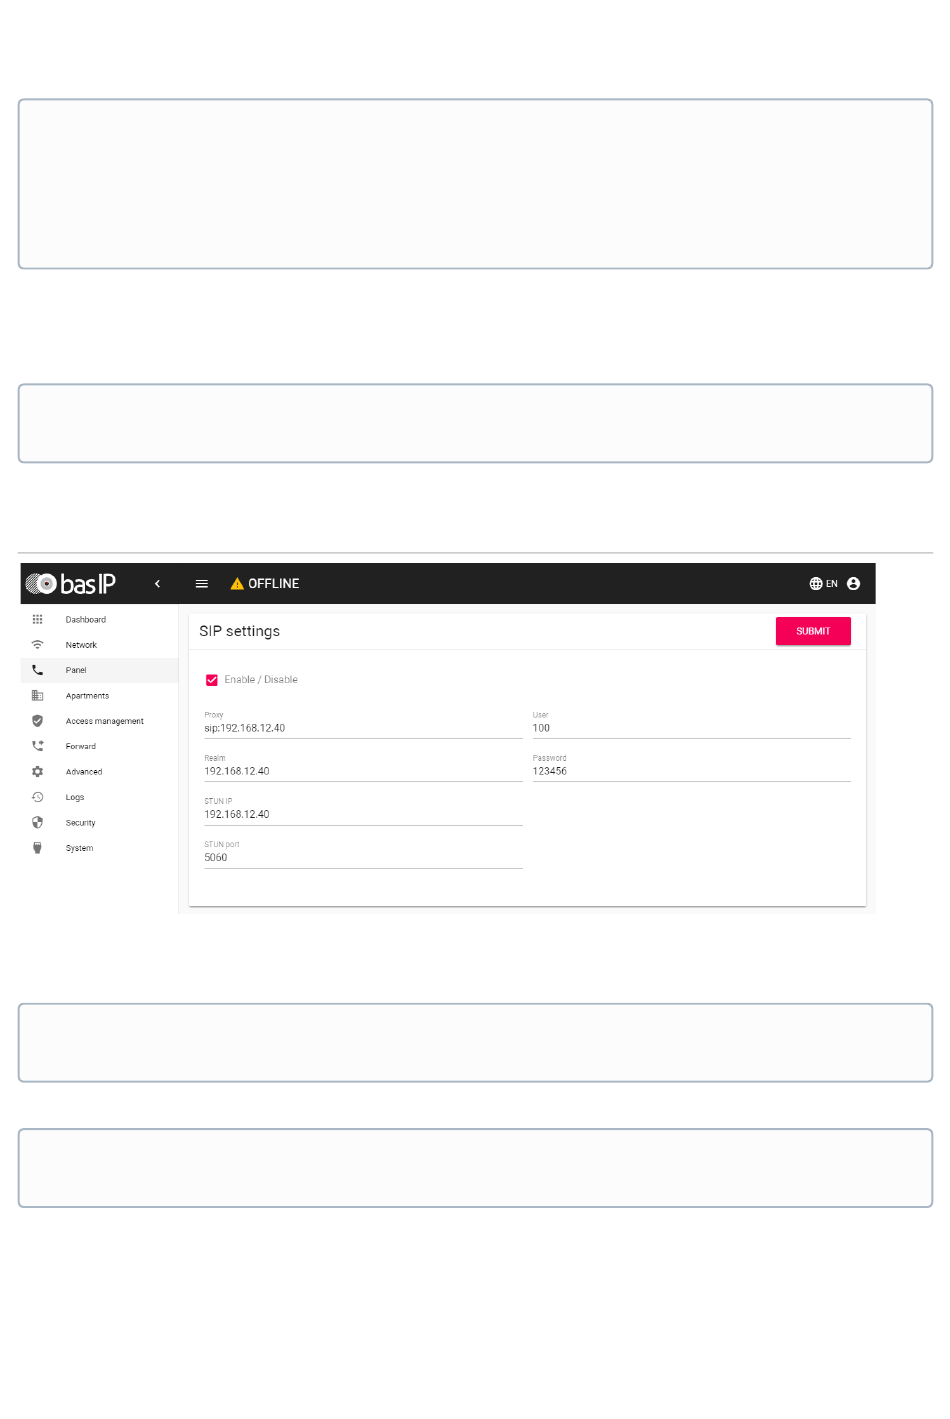950x1419 pixels.
Task: Click the Network wifi icon
Action: tap(37, 645)
